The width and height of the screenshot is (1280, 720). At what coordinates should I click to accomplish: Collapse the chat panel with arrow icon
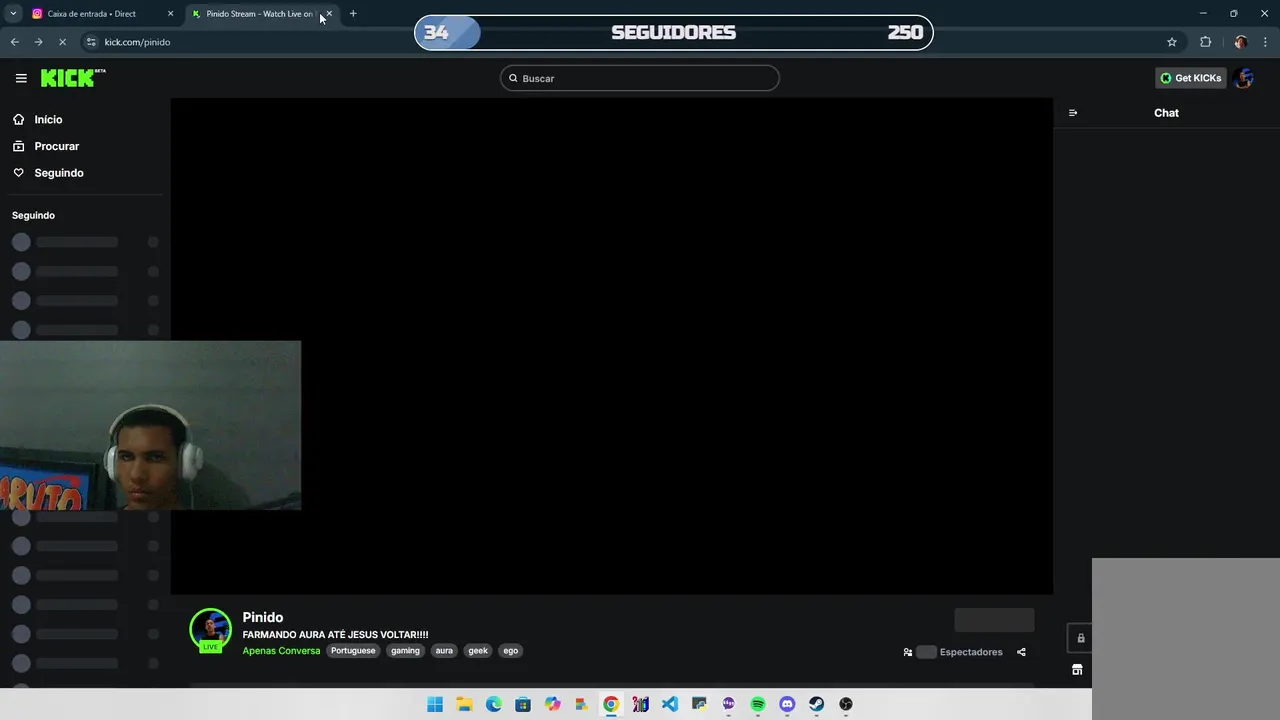coord(1073,113)
